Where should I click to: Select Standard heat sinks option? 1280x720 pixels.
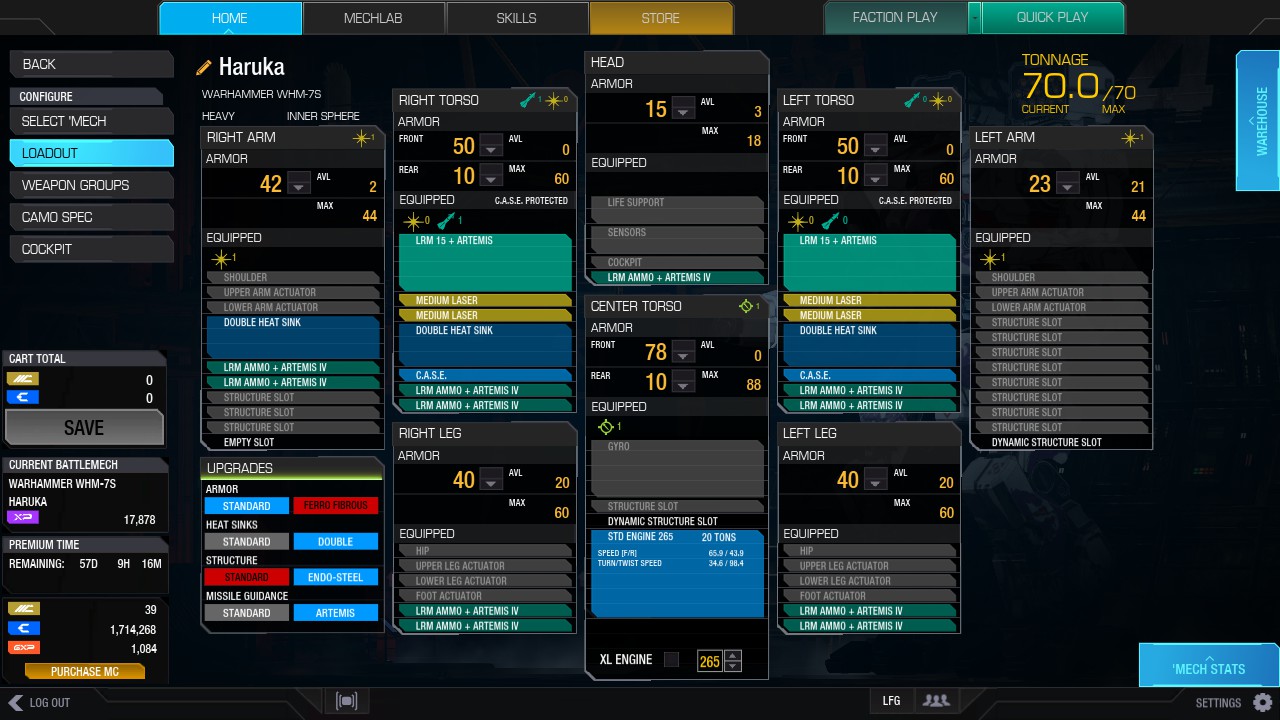coord(246,542)
